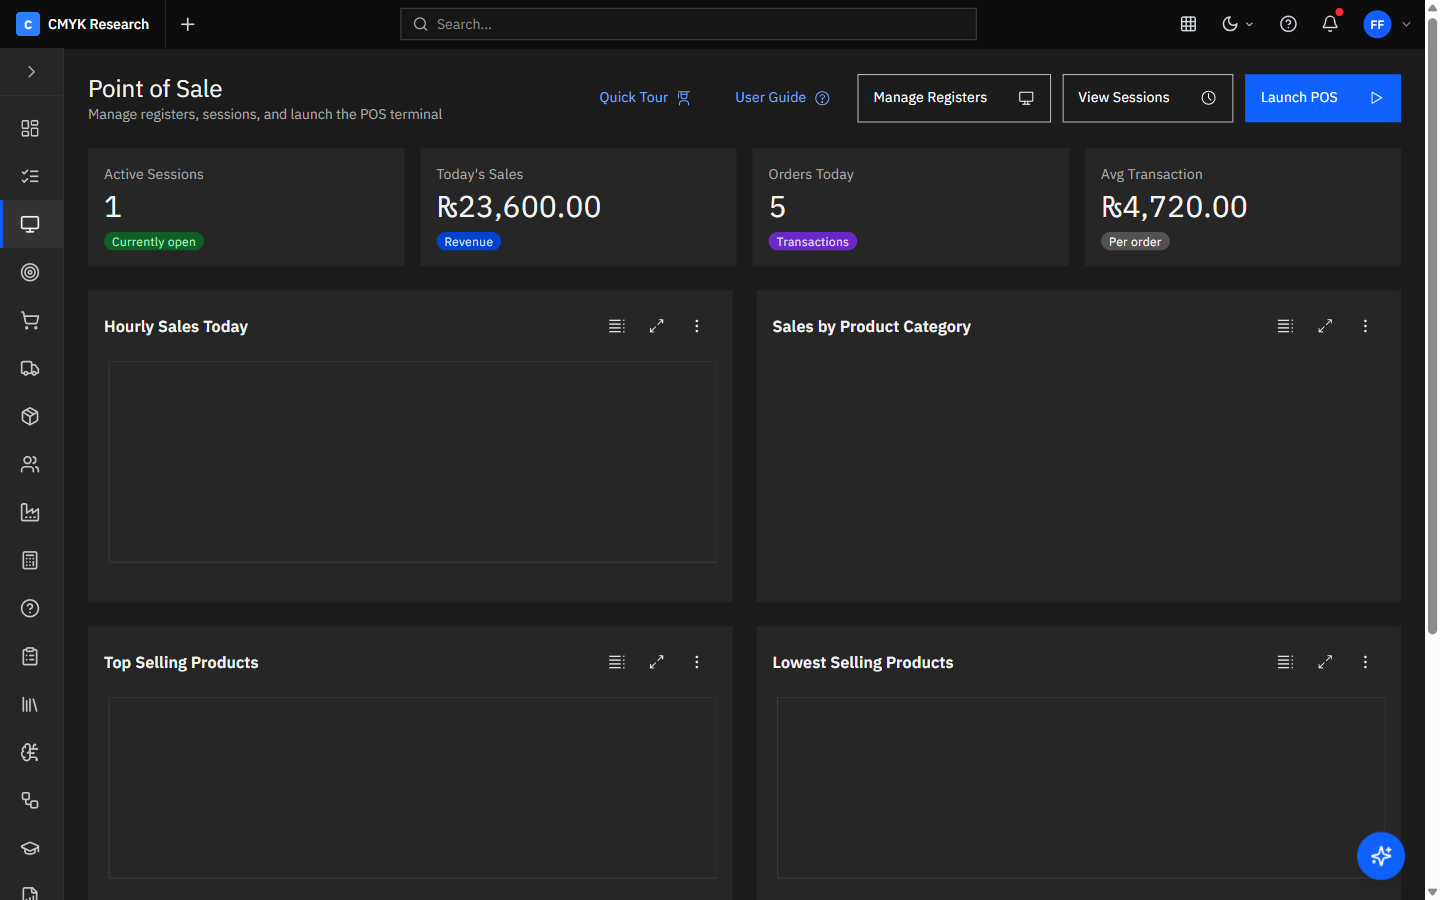1440x900 pixels.
Task: Open the shopping cart sidebar icon
Action: pyautogui.click(x=30, y=320)
